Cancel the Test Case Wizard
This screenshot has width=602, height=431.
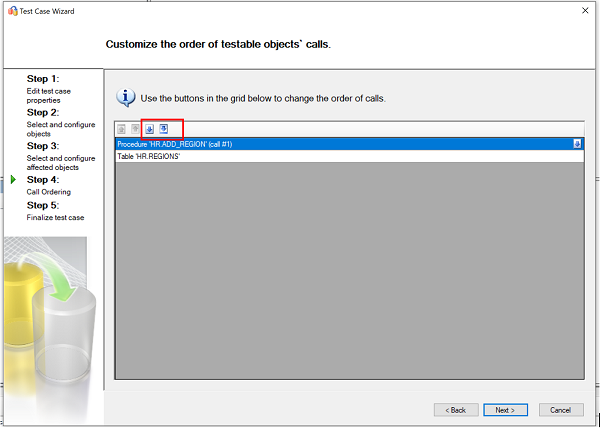tap(561, 410)
